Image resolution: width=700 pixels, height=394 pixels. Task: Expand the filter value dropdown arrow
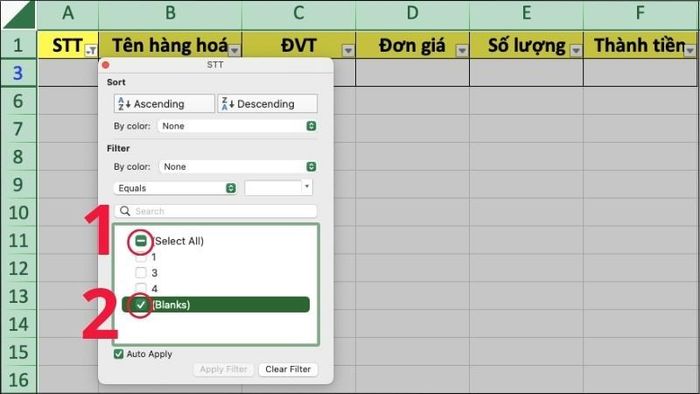307,187
